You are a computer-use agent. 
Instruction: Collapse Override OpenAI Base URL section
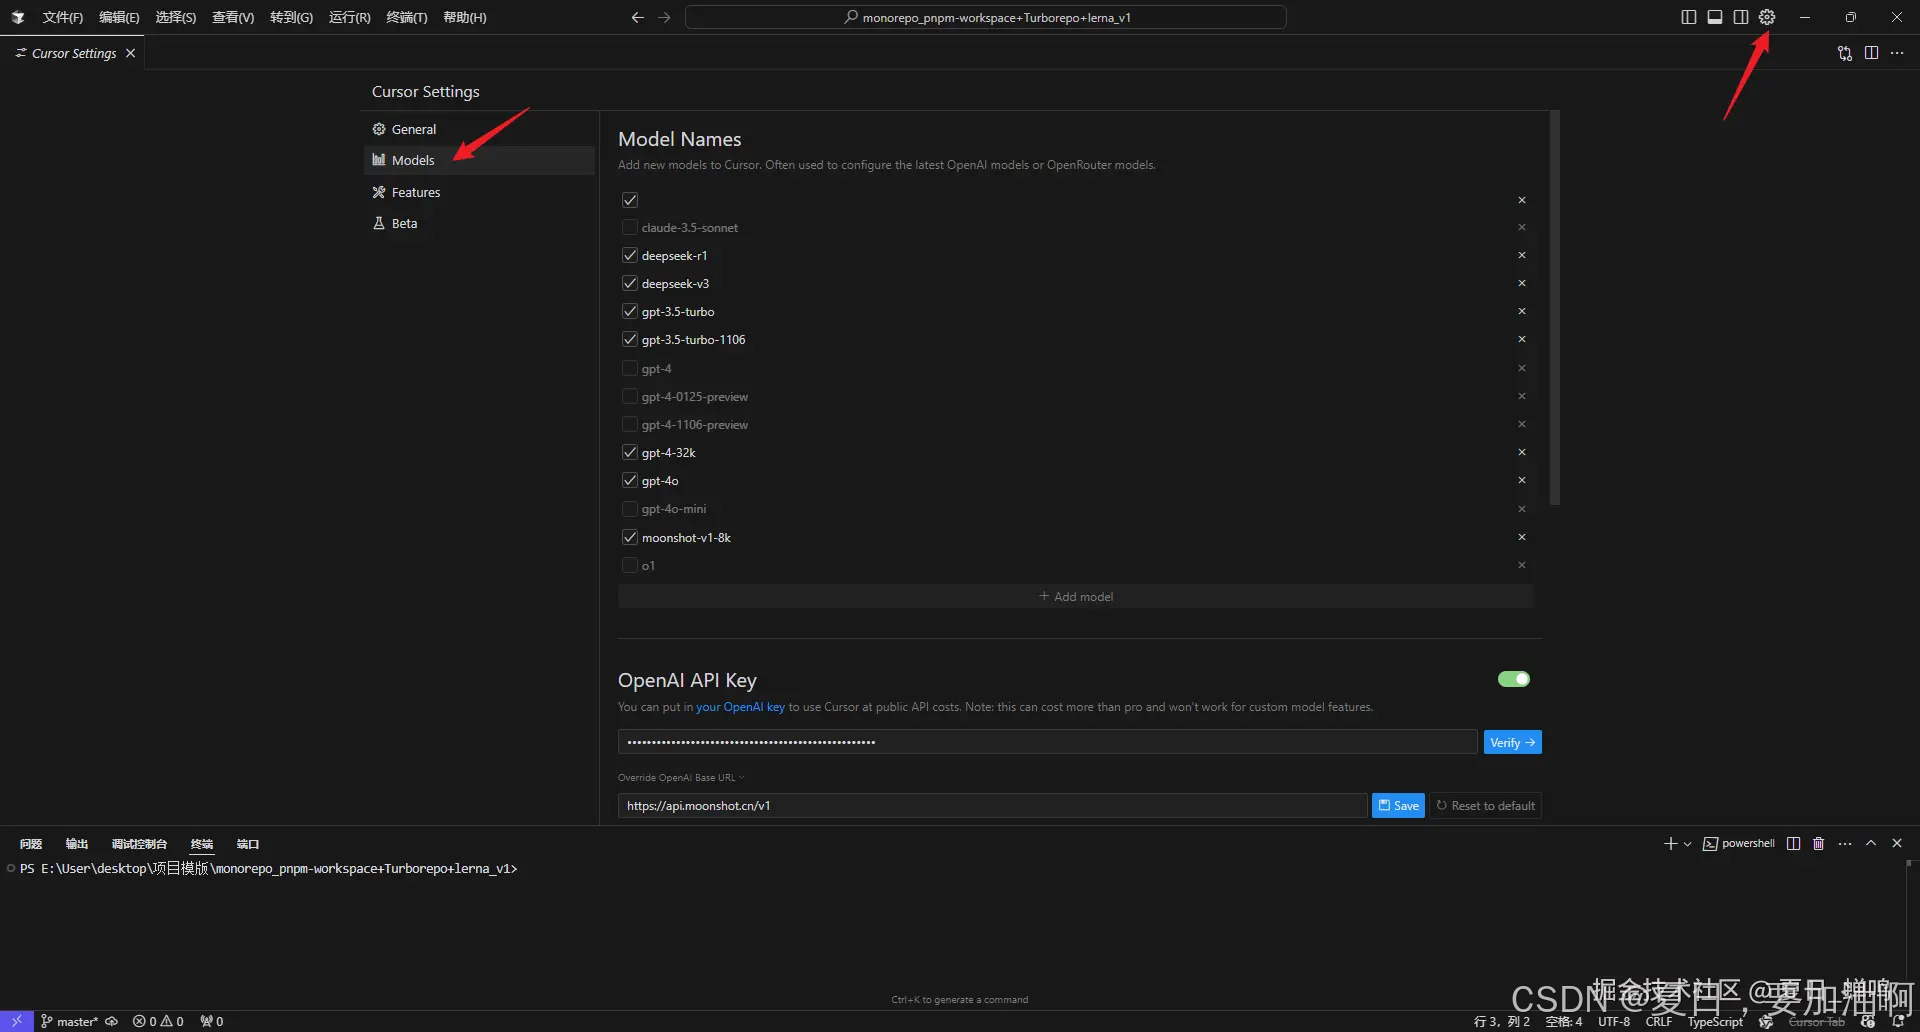[x=681, y=777]
